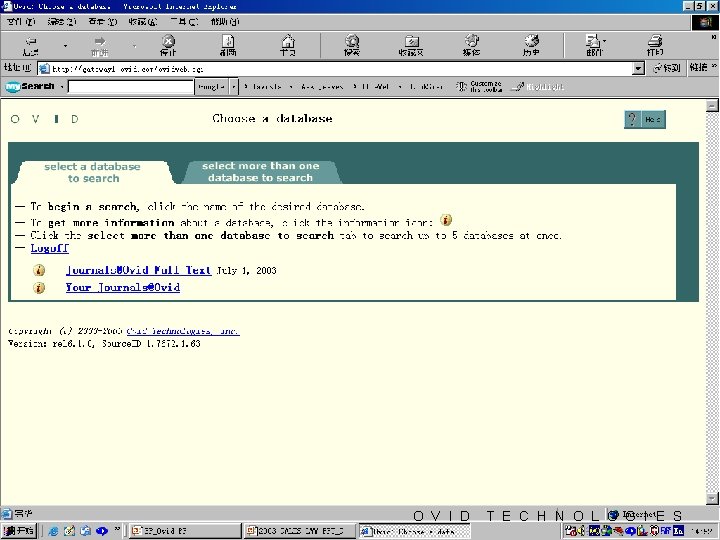Open Journals@Ovid Full Text database link

coord(138,270)
